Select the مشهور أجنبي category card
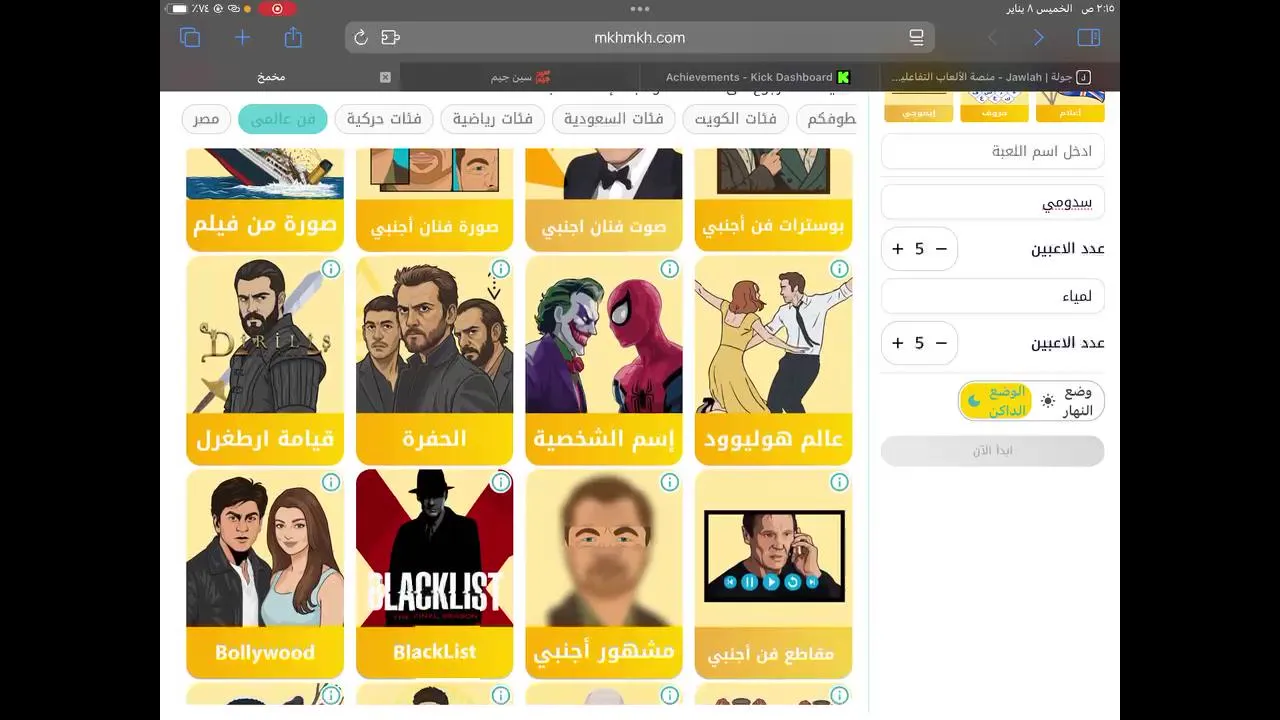The height and width of the screenshot is (720, 1280). point(604,574)
